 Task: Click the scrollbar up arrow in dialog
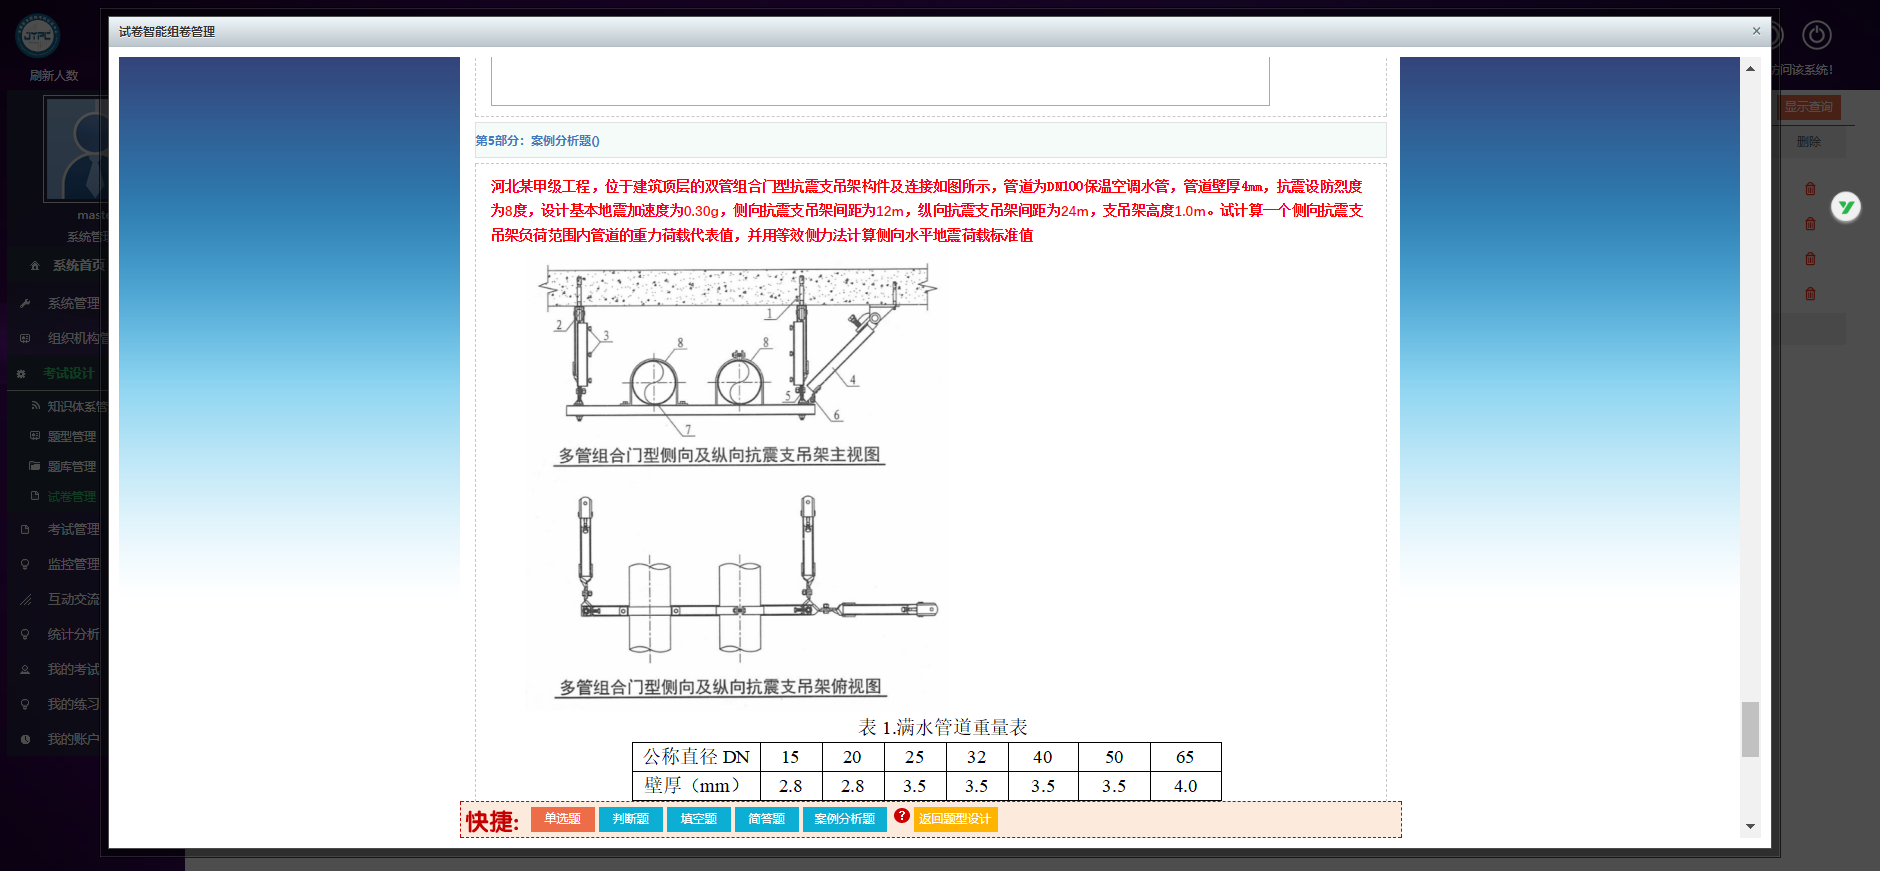pos(1750,69)
